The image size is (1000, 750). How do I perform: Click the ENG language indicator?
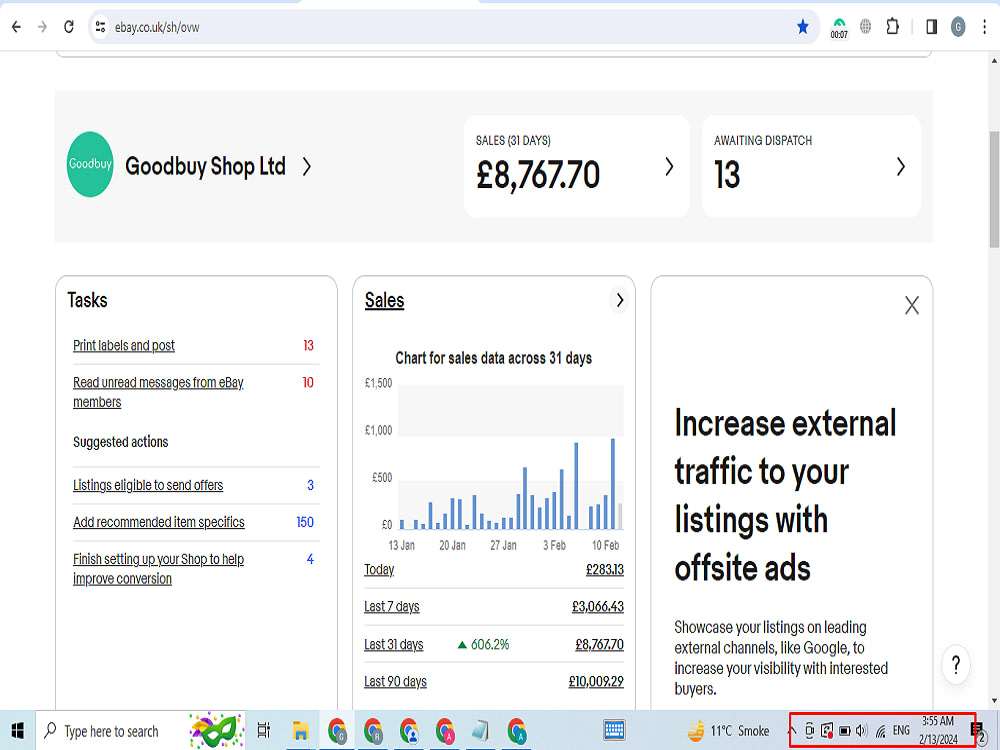tap(901, 731)
